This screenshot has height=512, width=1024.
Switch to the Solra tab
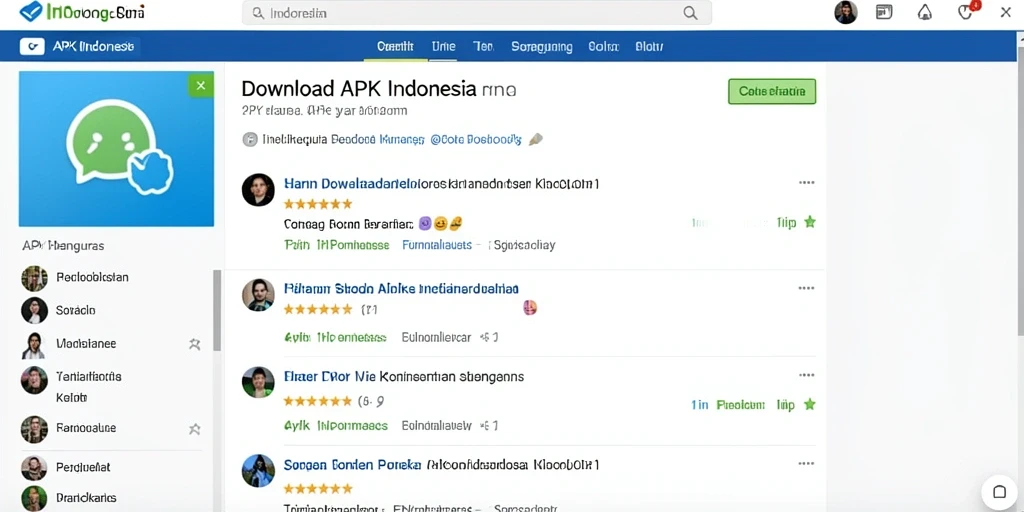[x=603, y=46]
